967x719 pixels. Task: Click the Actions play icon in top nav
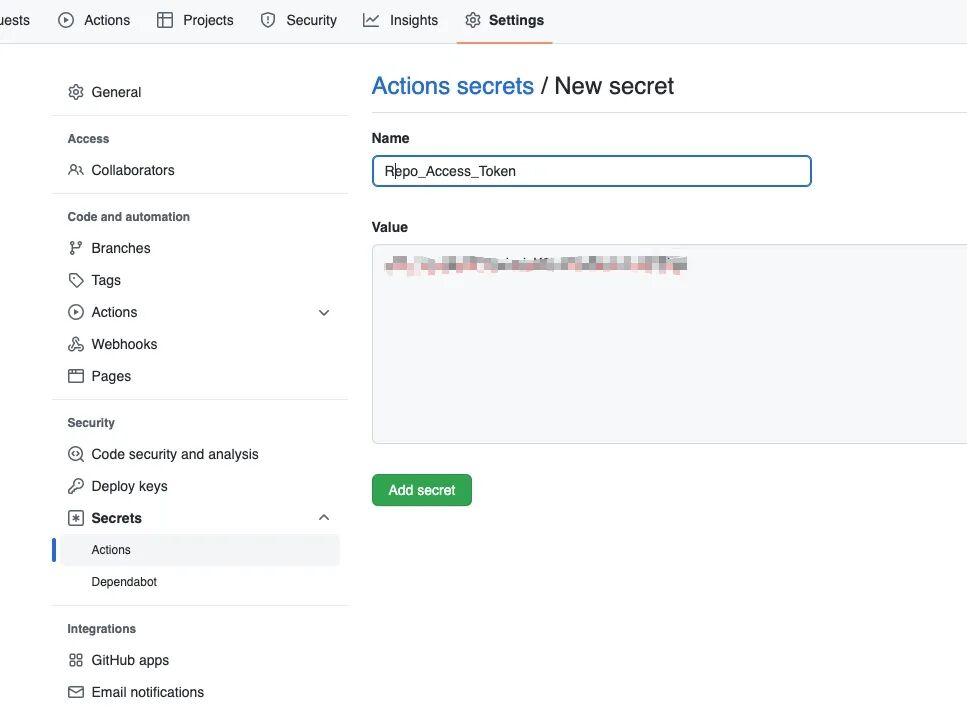pos(65,20)
